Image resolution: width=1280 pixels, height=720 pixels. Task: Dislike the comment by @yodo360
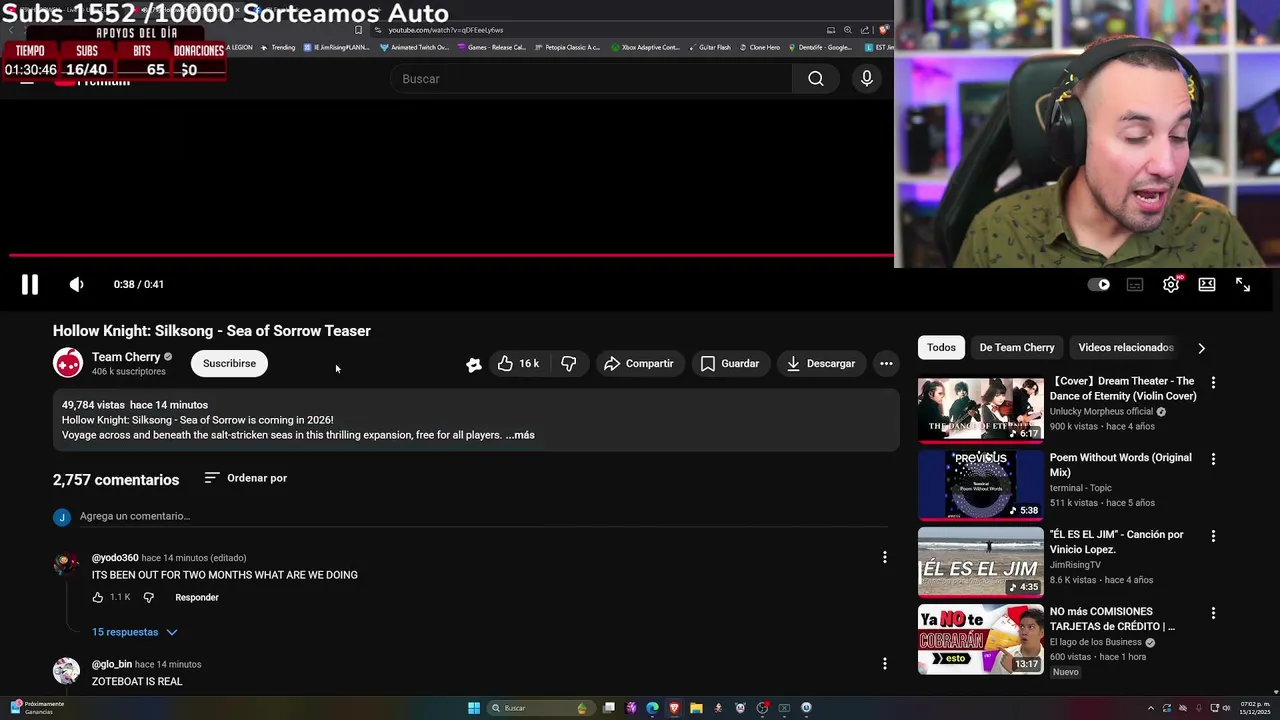(x=149, y=597)
